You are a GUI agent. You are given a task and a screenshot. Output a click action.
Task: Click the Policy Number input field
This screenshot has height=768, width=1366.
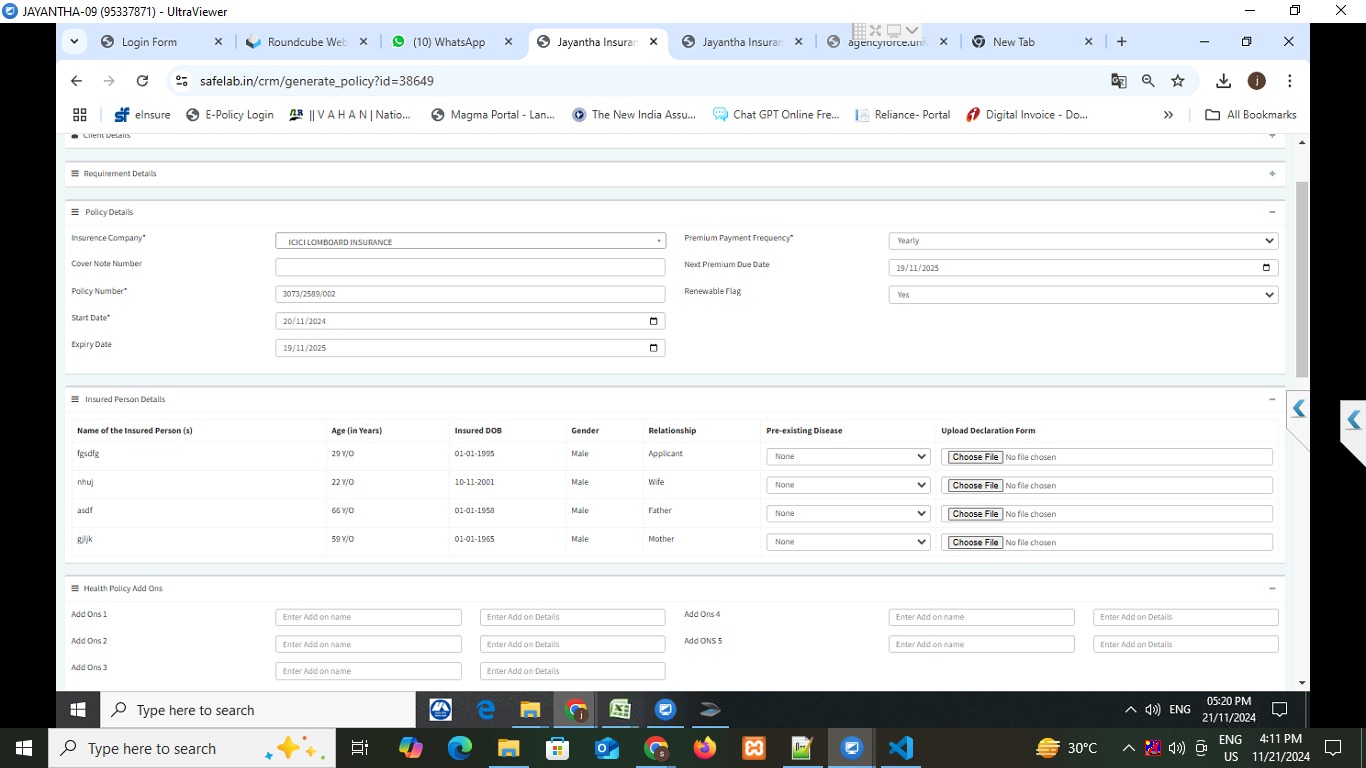click(x=470, y=294)
